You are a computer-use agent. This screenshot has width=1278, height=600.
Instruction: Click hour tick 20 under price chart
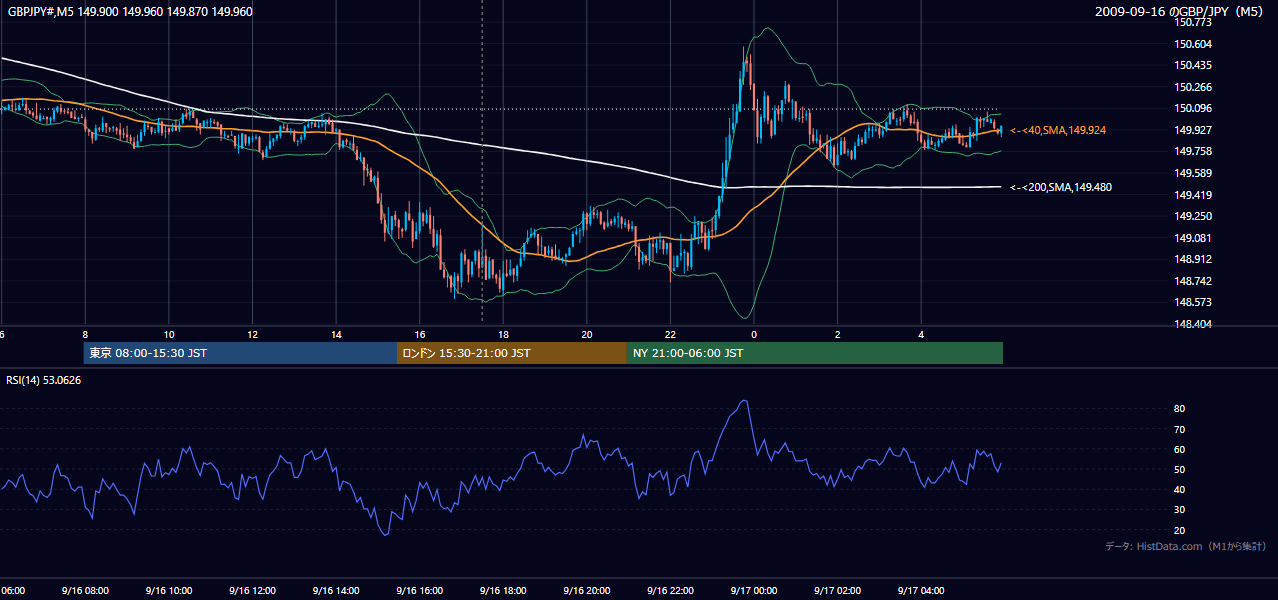coord(587,335)
